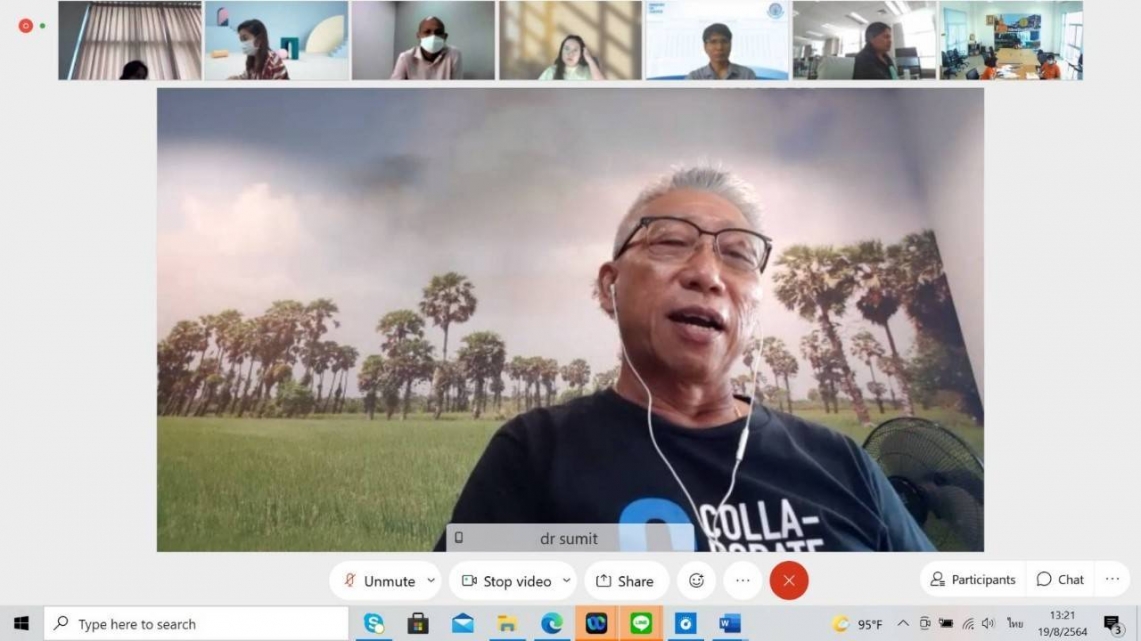Open Microsoft Word from the taskbar
The image size is (1141, 641).
(730, 624)
